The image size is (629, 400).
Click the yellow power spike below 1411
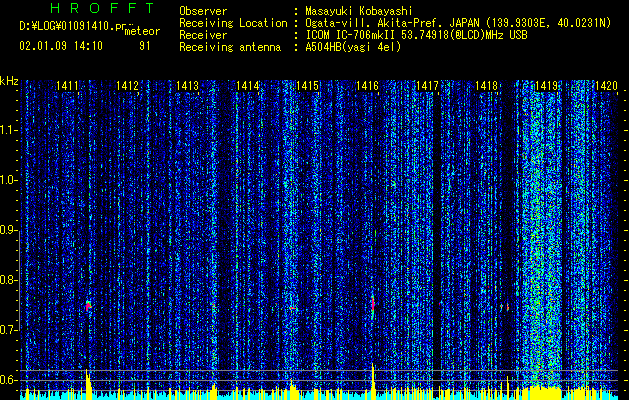(x=88, y=384)
